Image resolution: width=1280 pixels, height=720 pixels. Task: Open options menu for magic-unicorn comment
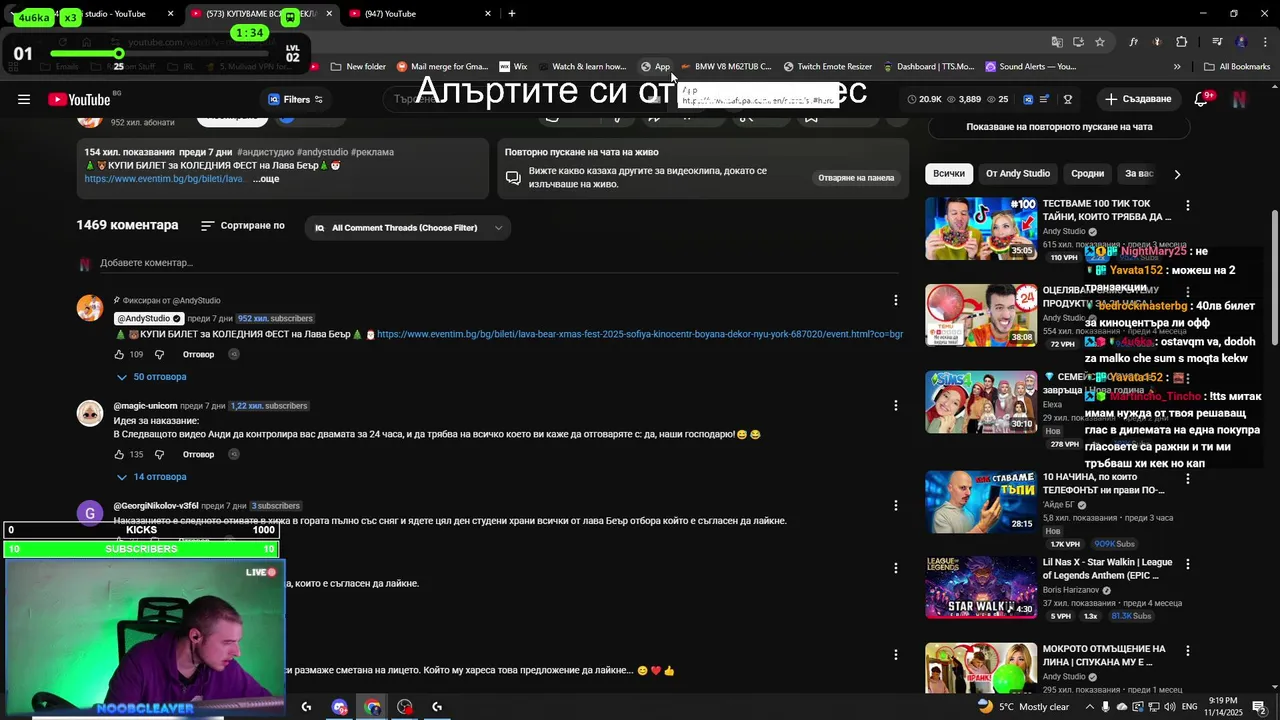[x=895, y=406]
